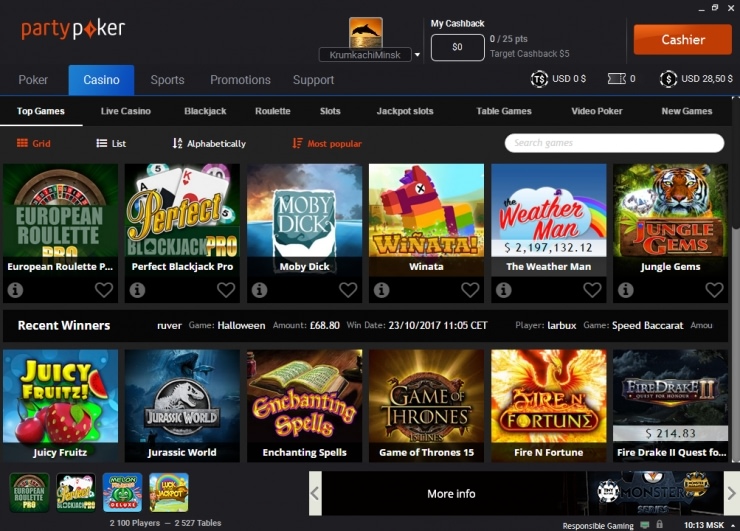Screen dimensions: 740x531
Task: Open the tournament tickets icon in header
Action: [x=613, y=79]
